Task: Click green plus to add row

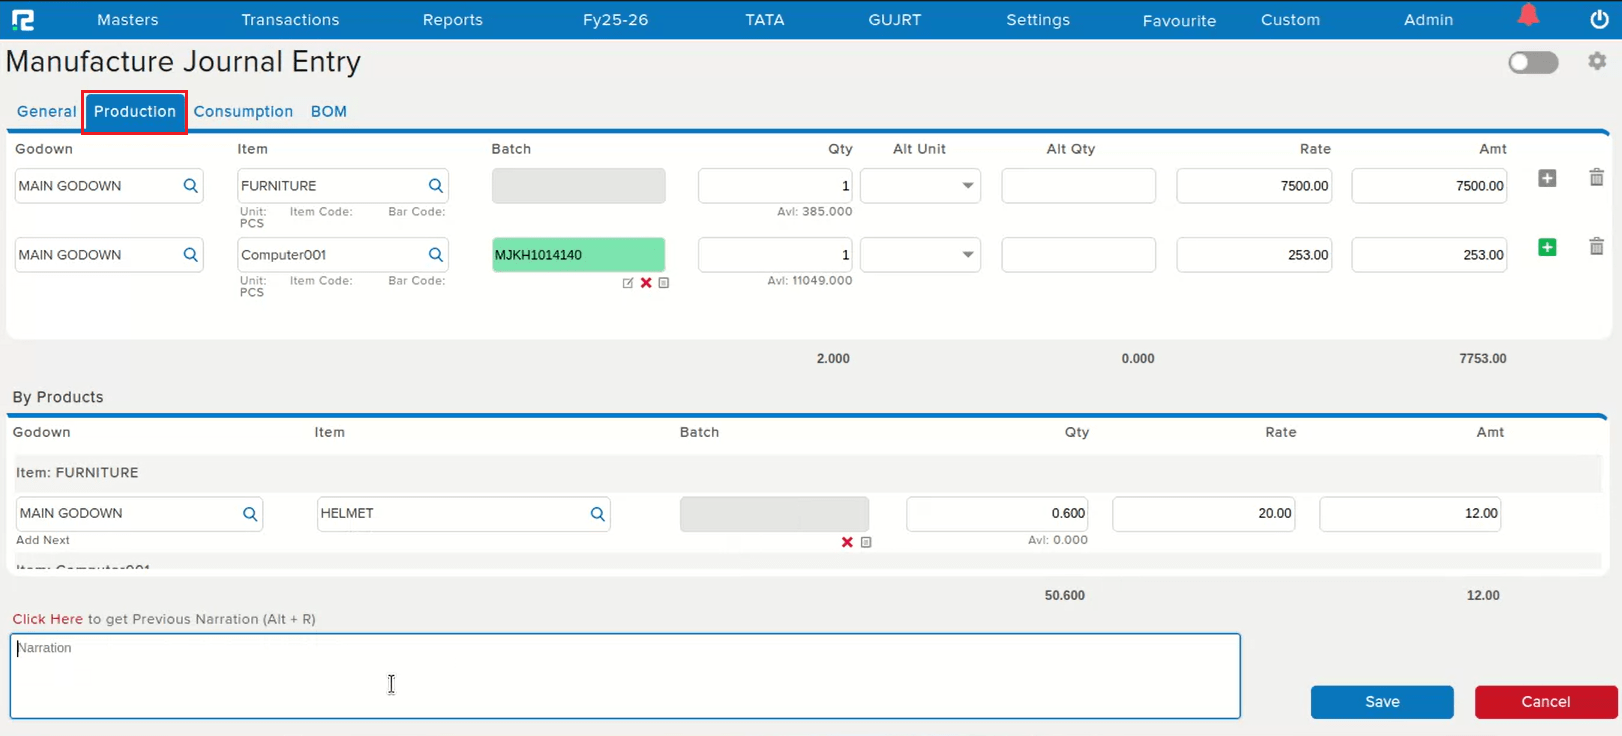Action: (1547, 247)
